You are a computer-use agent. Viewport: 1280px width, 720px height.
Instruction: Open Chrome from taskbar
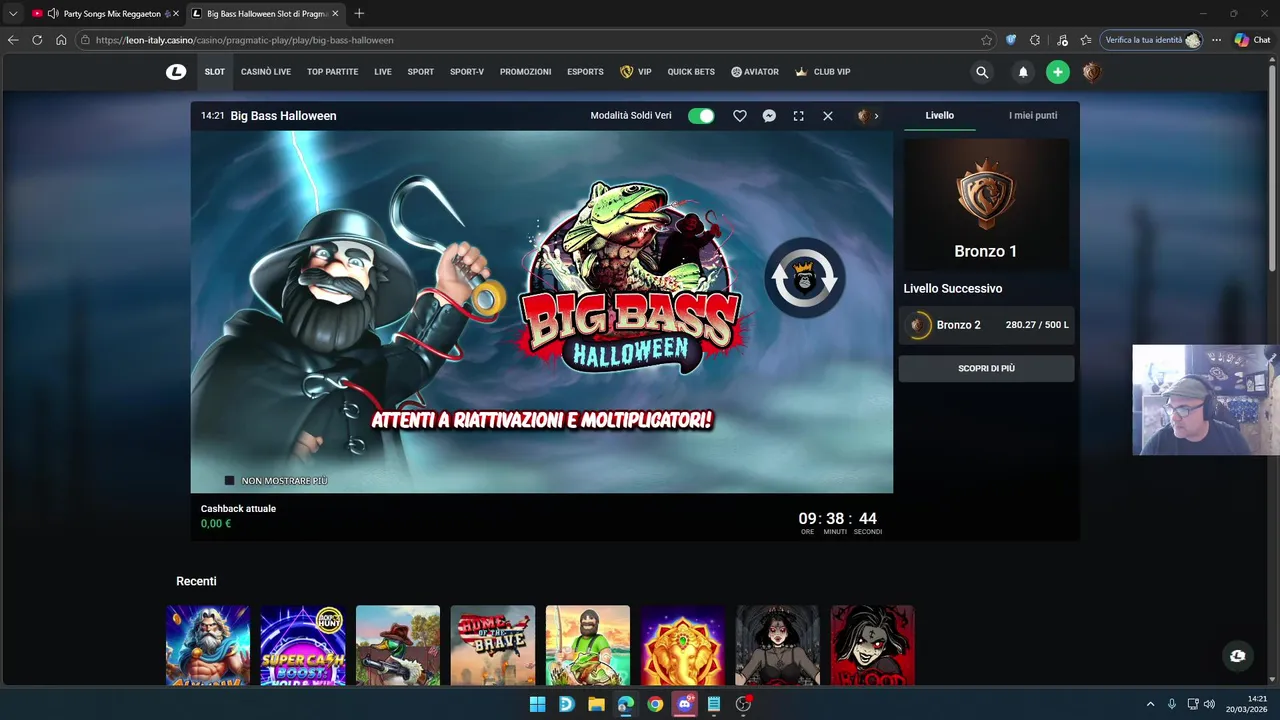coord(655,704)
